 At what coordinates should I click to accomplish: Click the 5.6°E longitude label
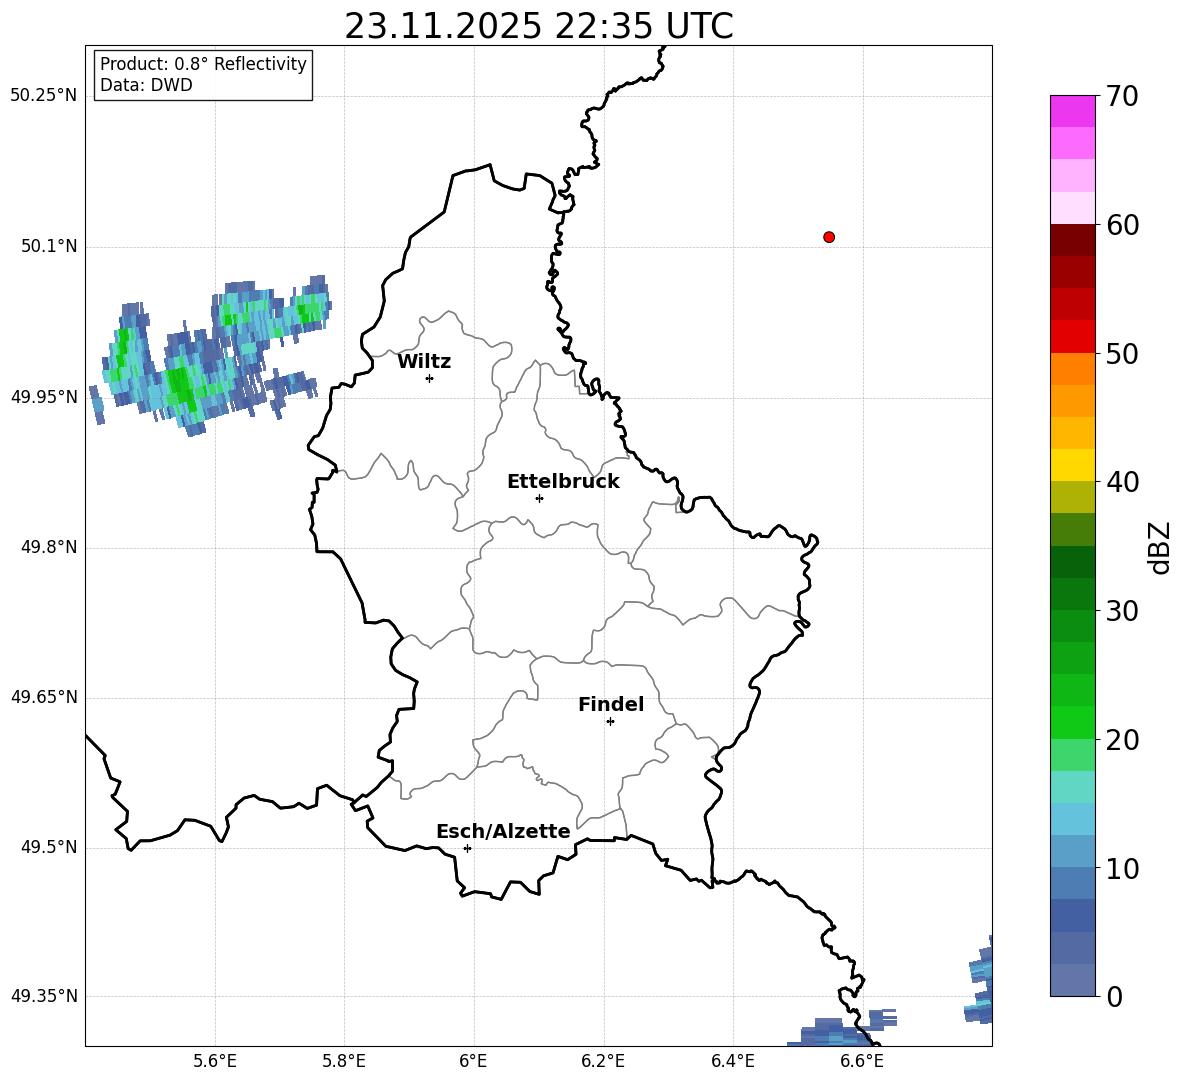point(215,1061)
